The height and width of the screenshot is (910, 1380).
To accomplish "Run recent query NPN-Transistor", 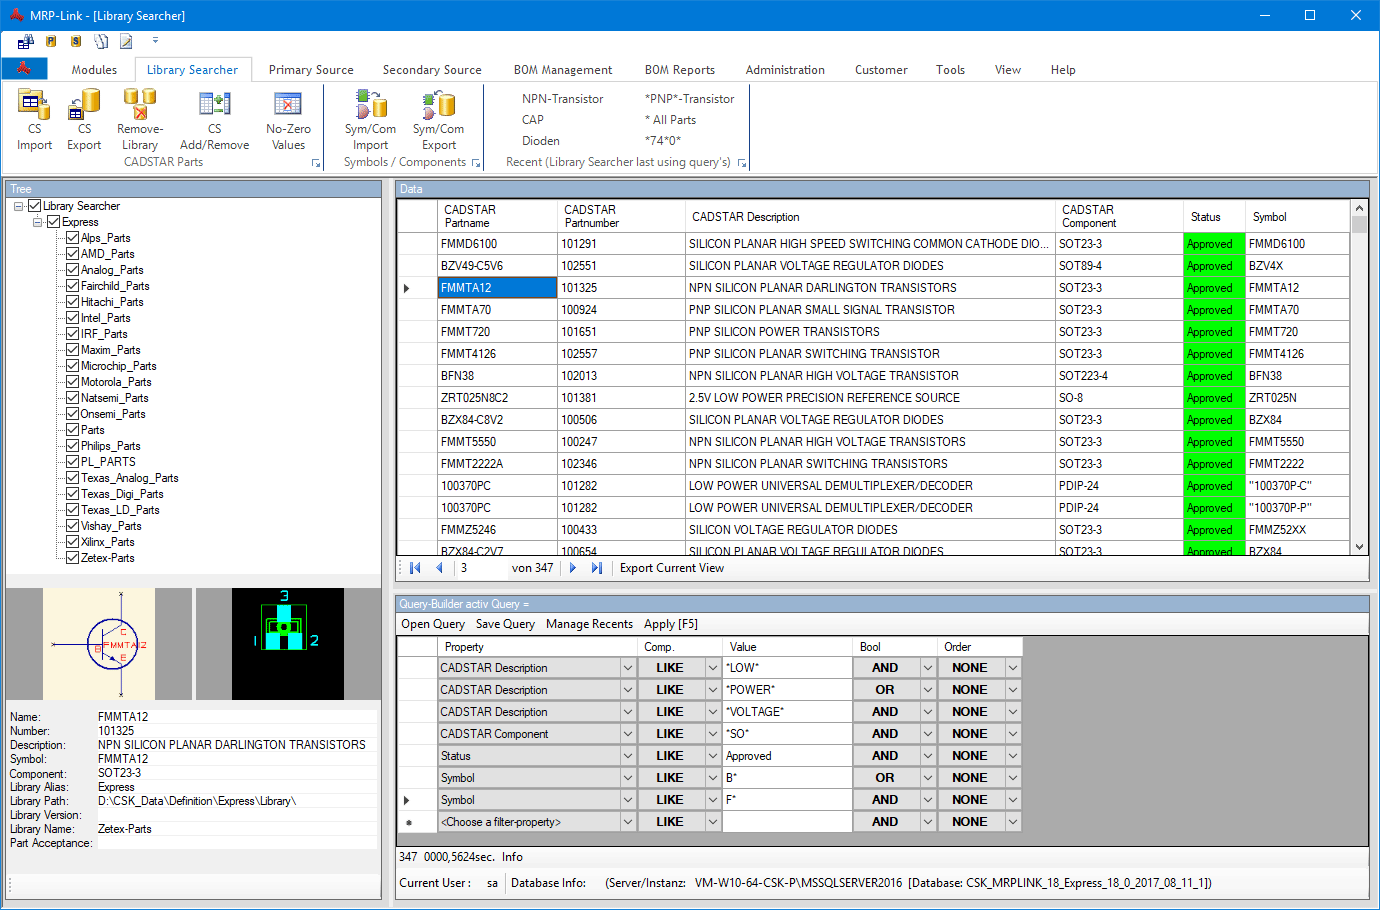I will point(563,99).
